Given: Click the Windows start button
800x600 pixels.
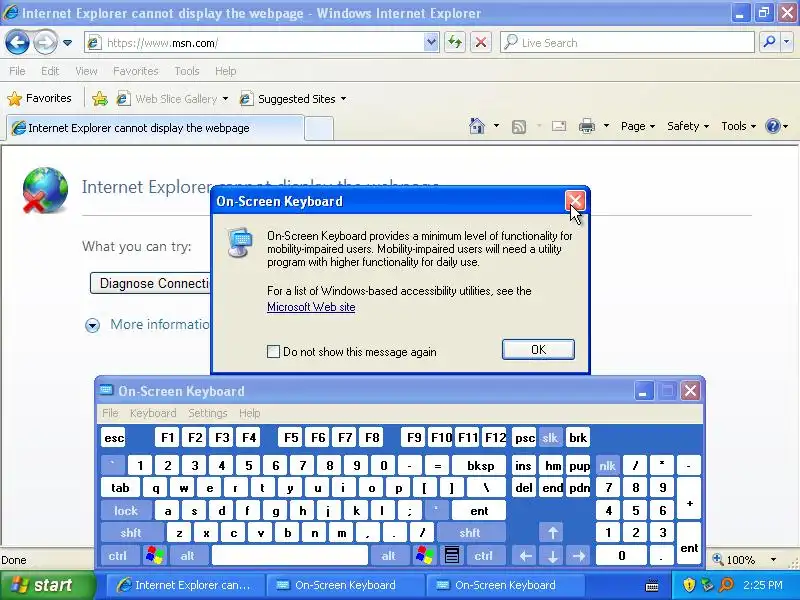Looking at the screenshot, I should point(47,585).
